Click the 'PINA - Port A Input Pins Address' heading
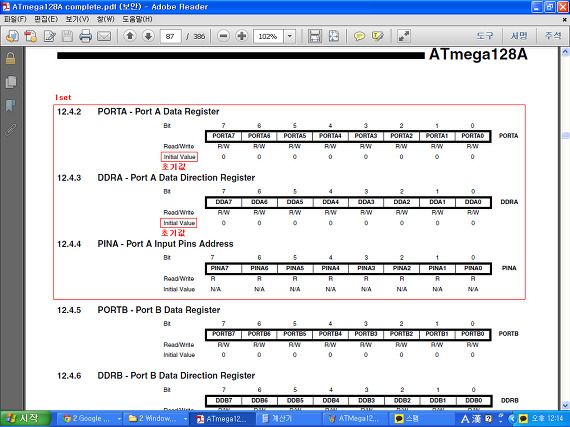570x427 pixels. click(x=165, y=244)
